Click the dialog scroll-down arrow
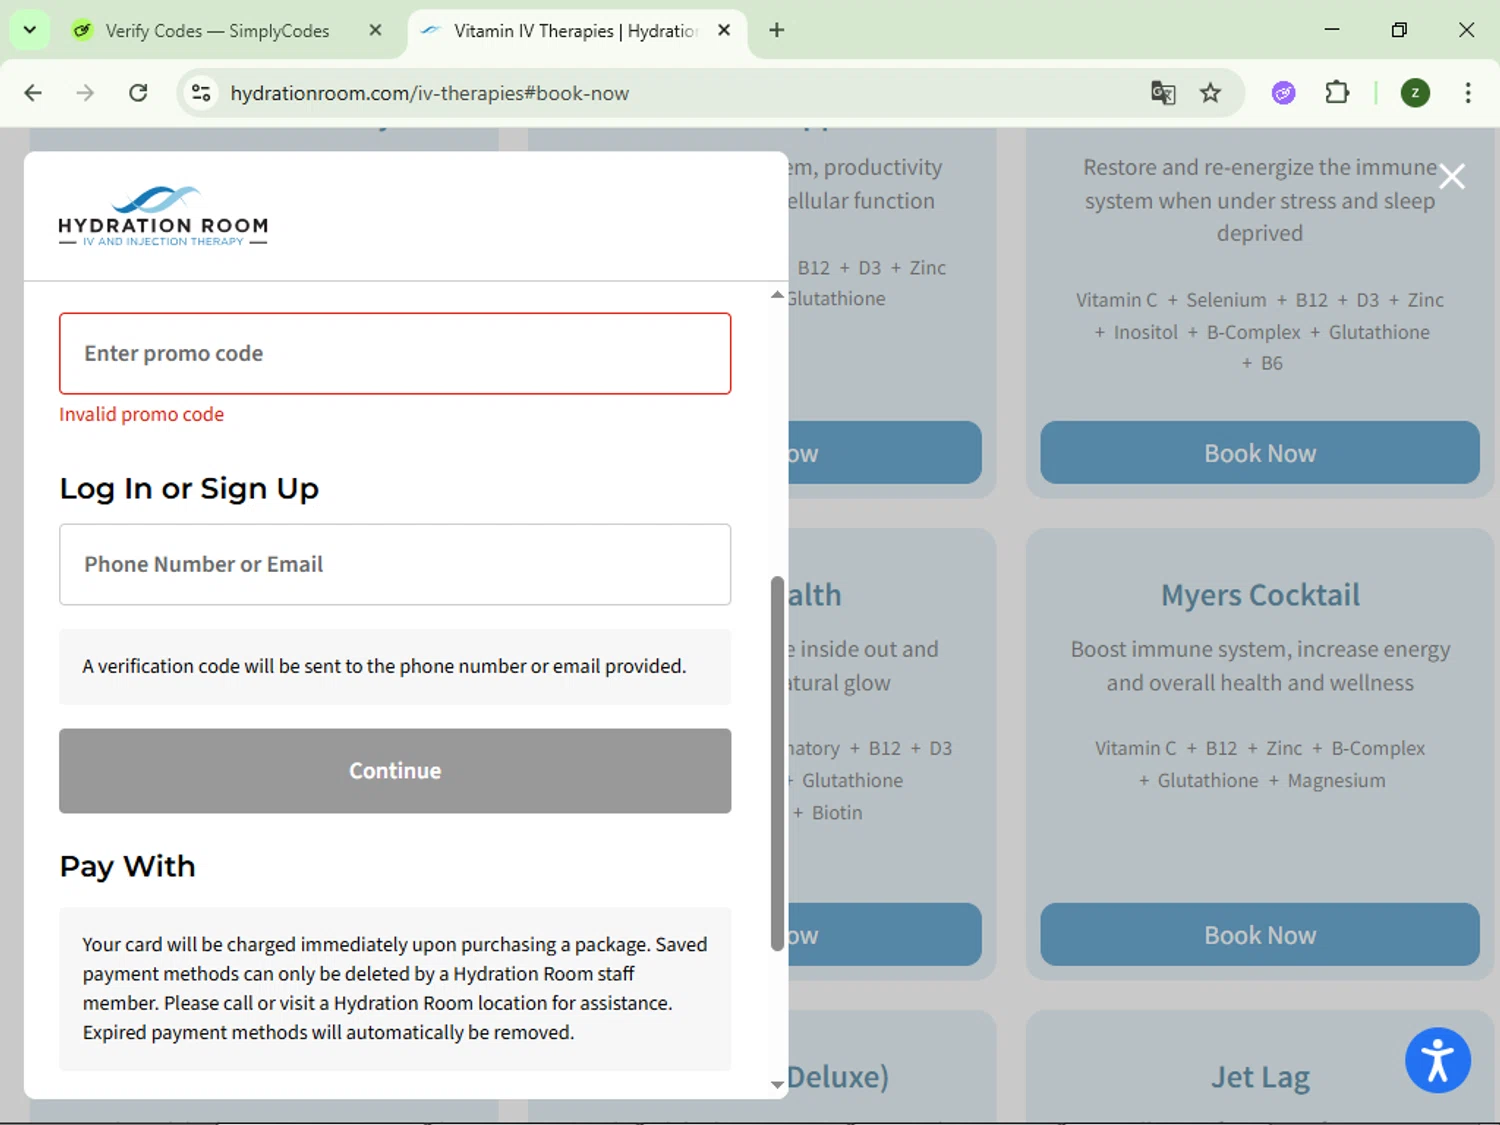This screenshot has height=1125, width=1500. (x=777, y=1084)
